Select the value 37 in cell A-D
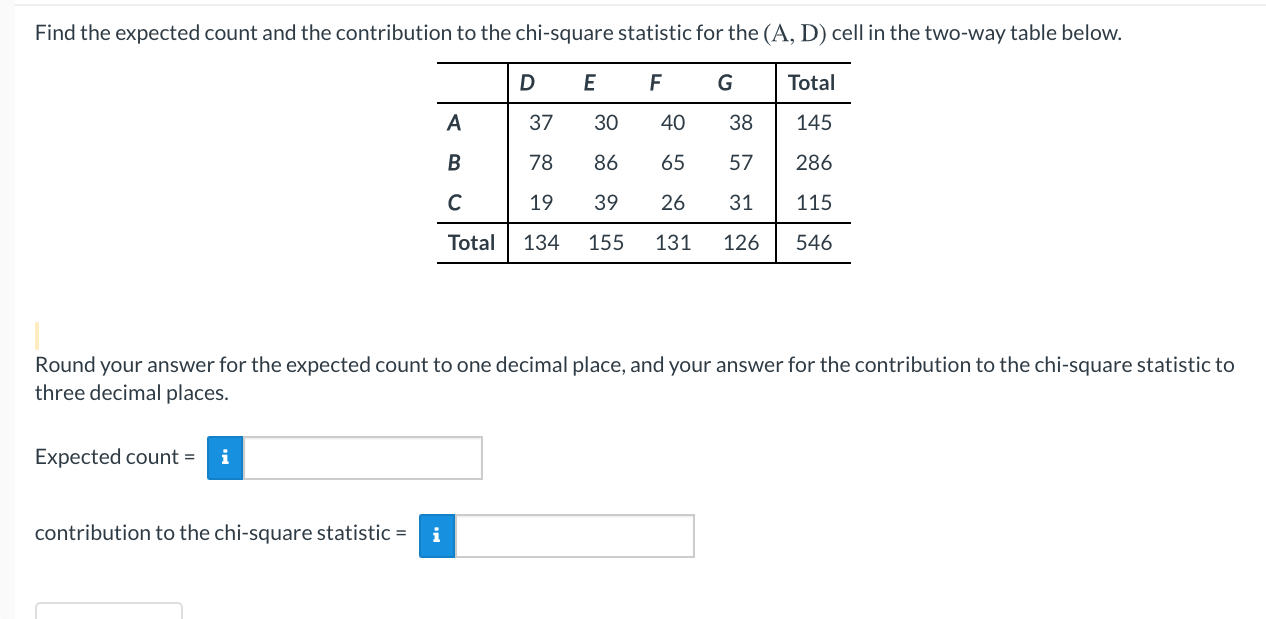This screenshot has height=619, width=1266. tap(540, 122)
